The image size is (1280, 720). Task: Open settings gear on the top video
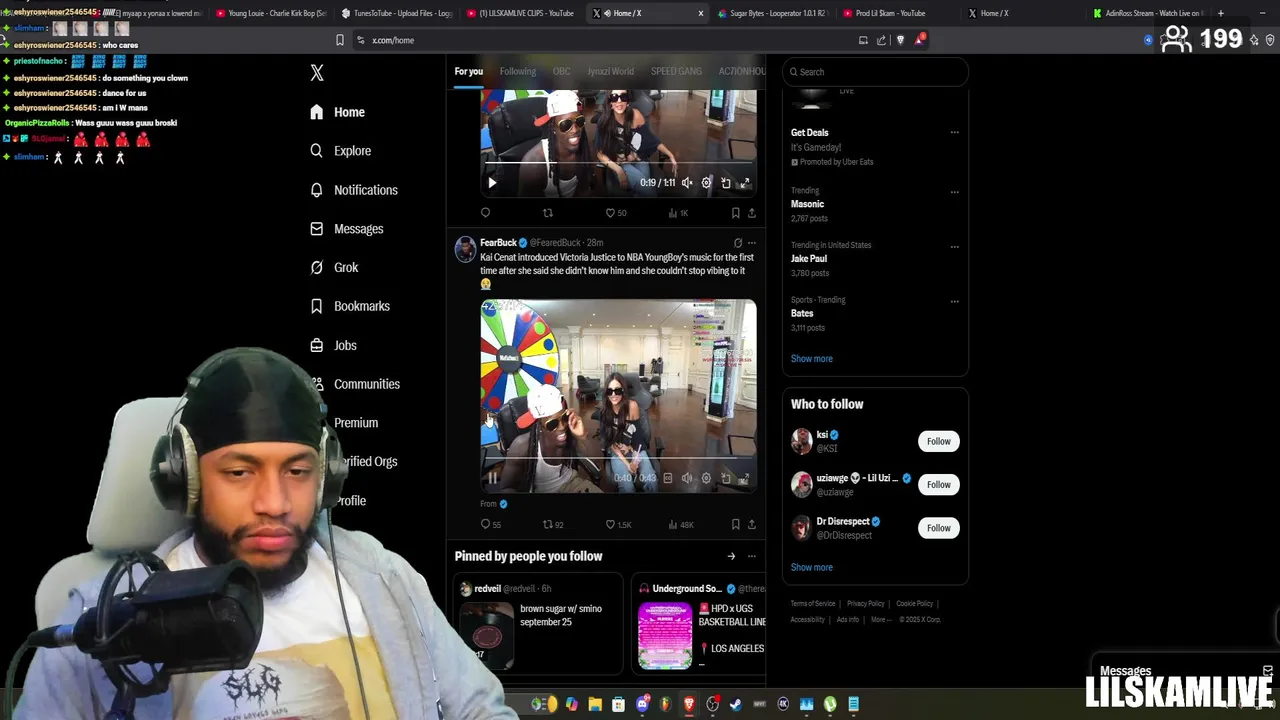[x=706, y=183]
